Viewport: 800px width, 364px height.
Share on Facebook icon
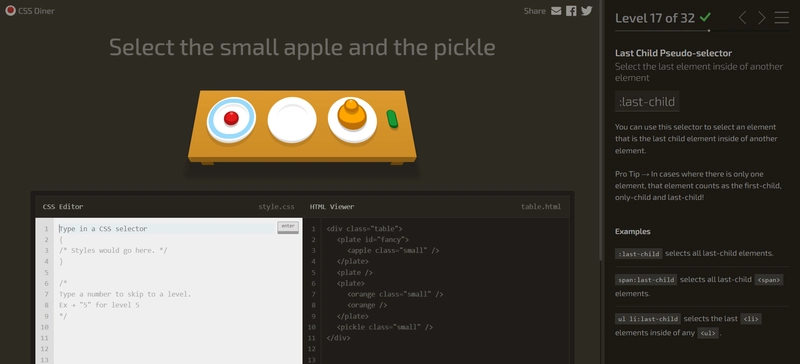pos(571,11)
